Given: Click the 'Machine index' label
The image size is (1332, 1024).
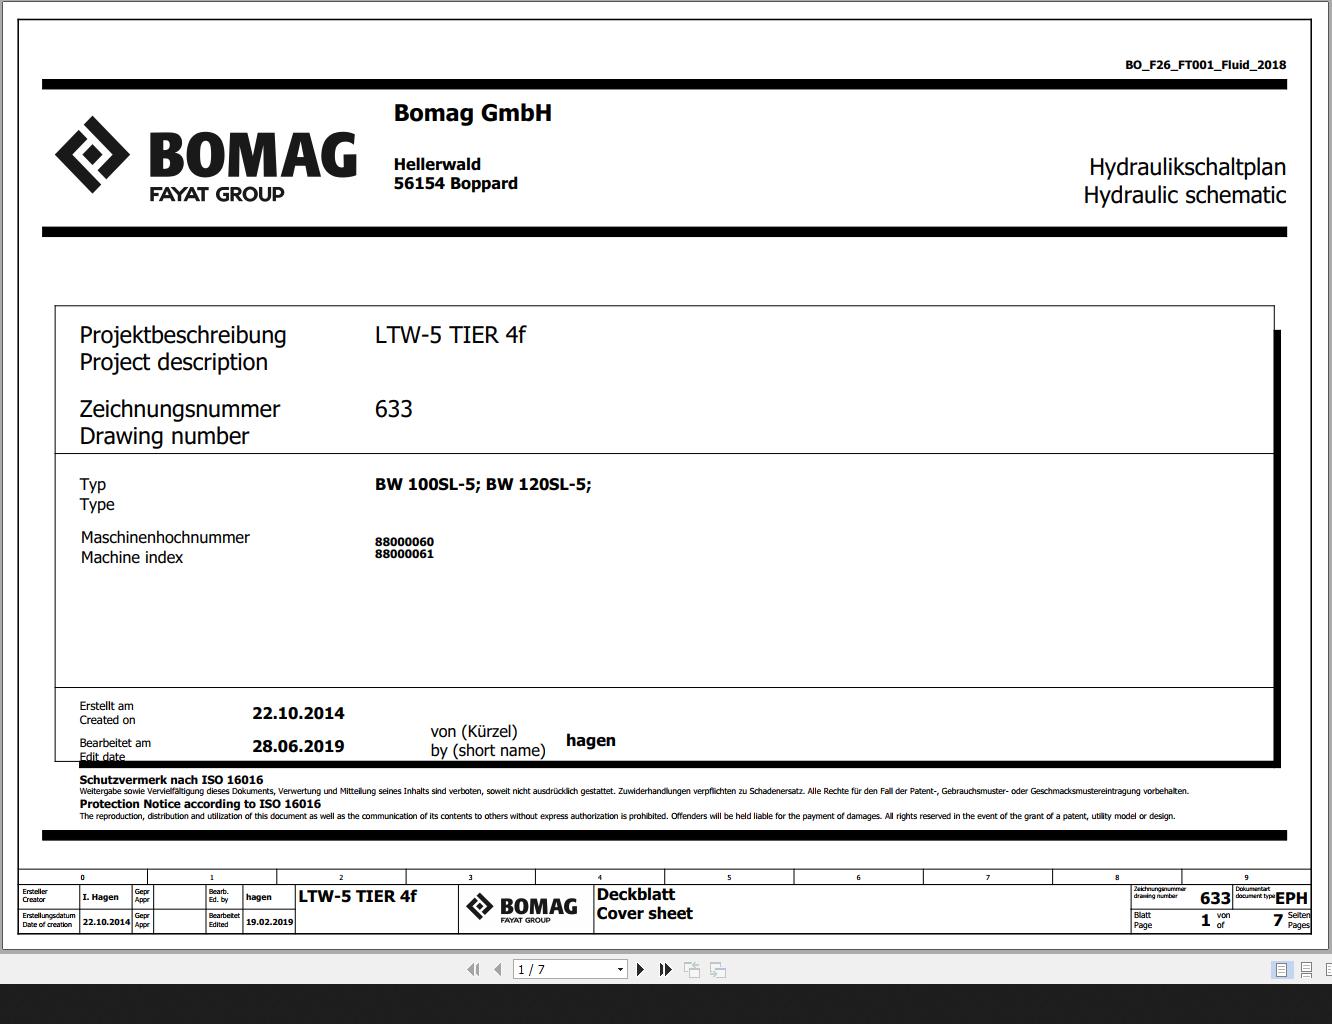Looking at the screenshot, I should click(x=132, y=557).
